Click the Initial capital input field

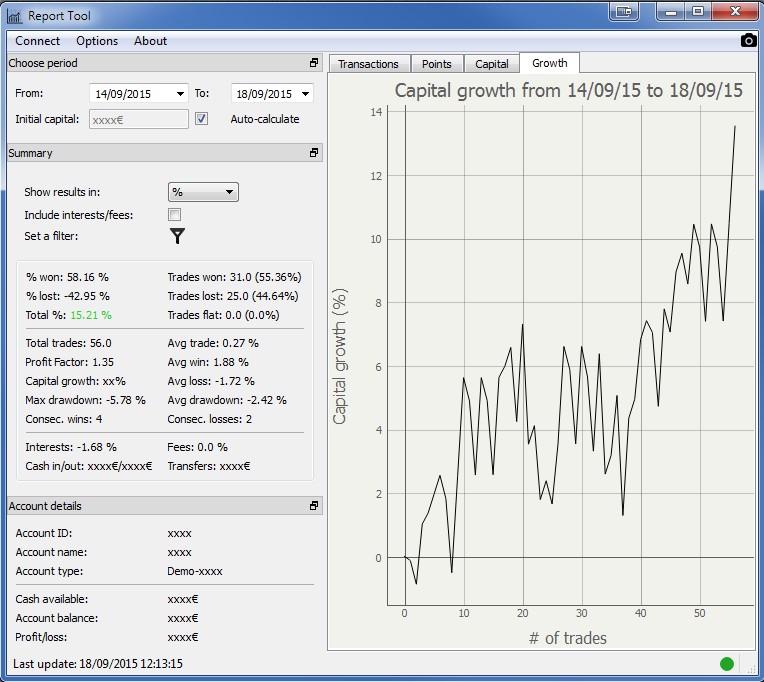click(139, 119)
